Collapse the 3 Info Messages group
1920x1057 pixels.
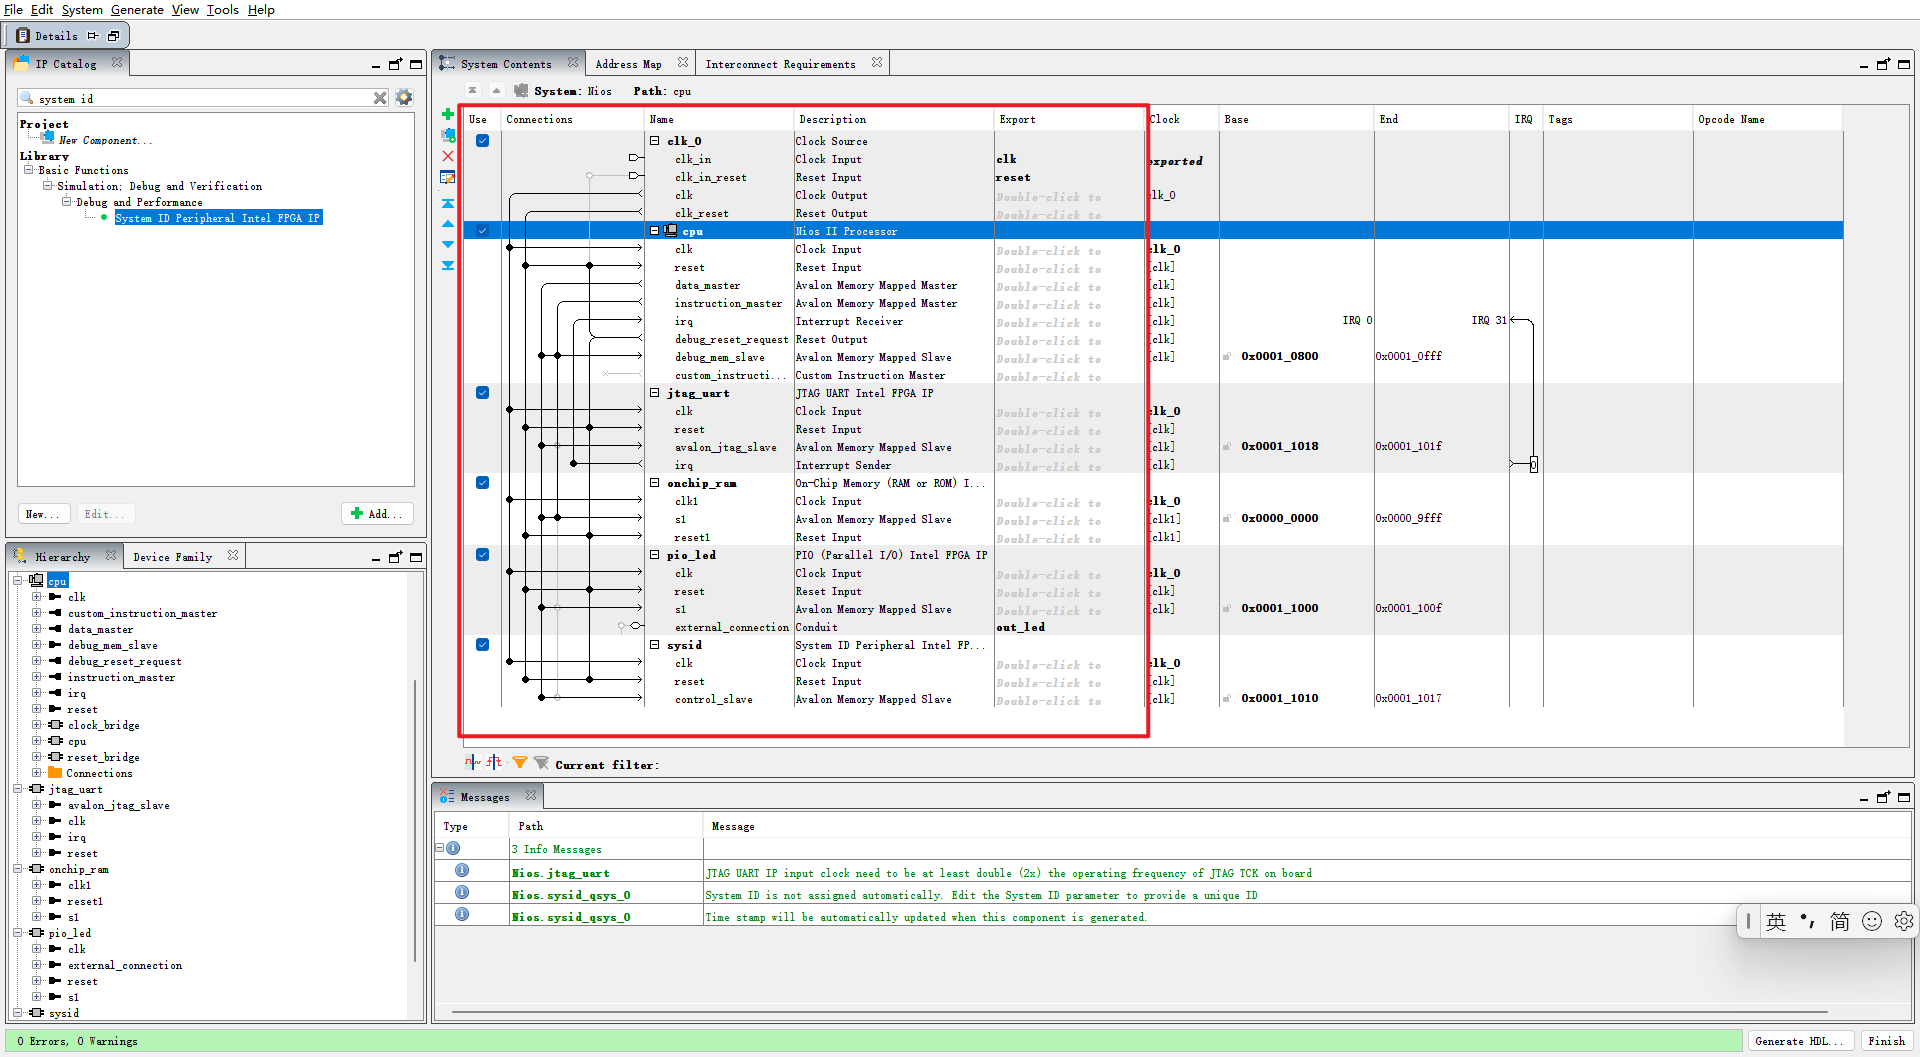[x=440, y=848]
